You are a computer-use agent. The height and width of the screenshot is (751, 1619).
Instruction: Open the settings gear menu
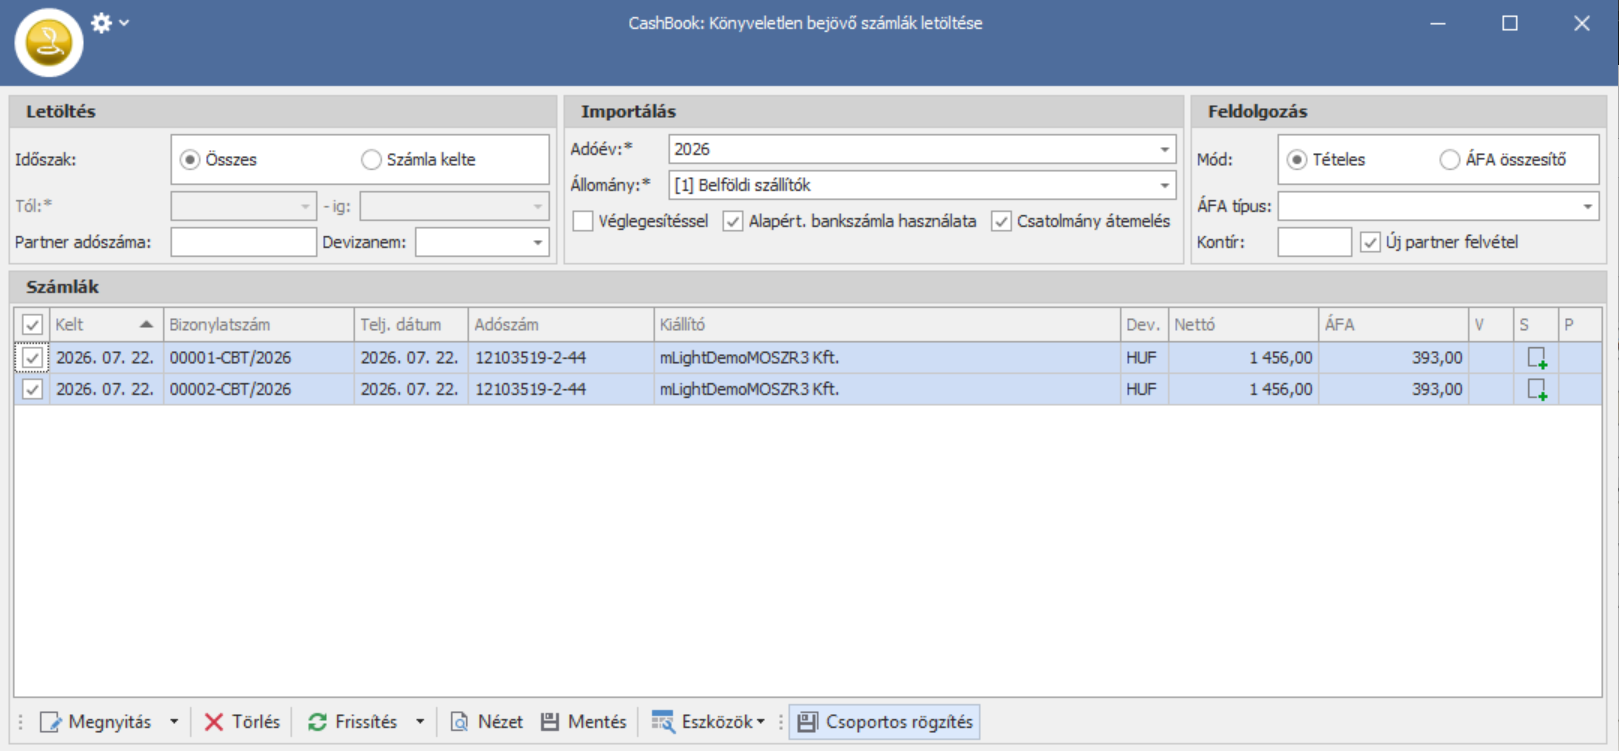point(109,22)
